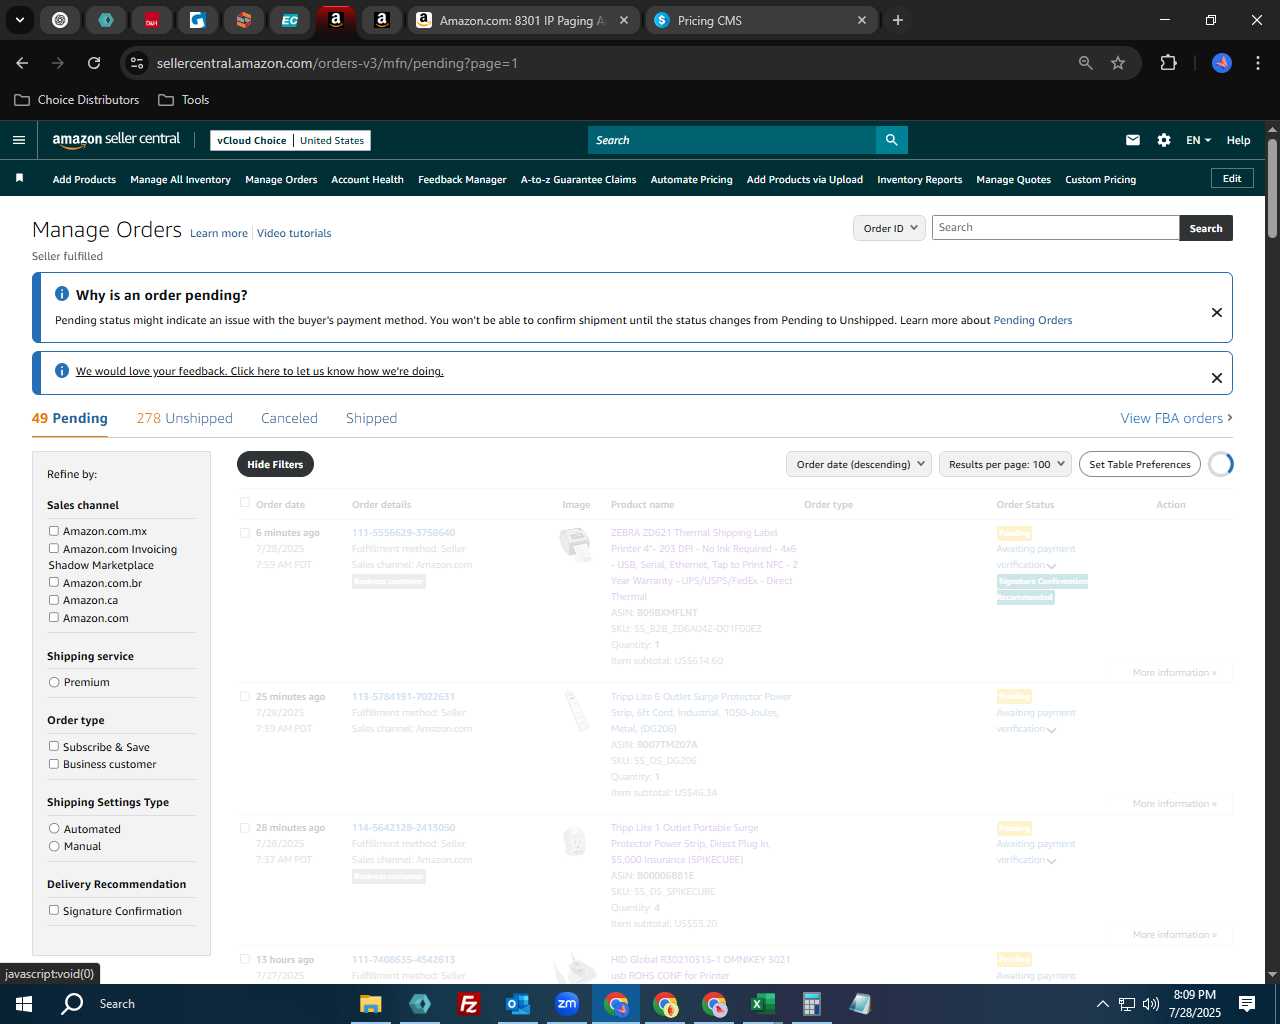
Task: Open the Video tutorials link
Action: tap(294, 233)
